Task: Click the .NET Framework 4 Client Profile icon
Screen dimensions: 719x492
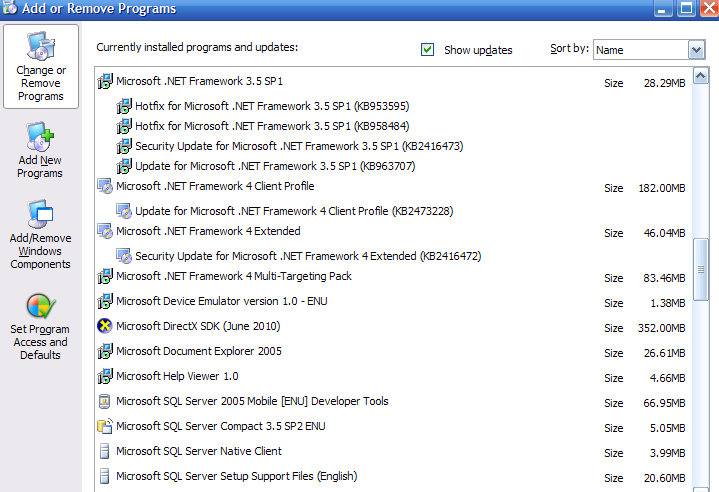Action: [x=105, y=186]
